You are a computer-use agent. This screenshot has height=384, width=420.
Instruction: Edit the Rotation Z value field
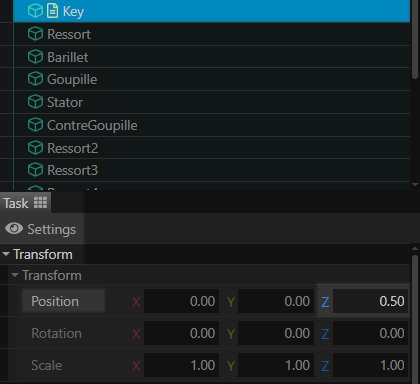(370, 333)
